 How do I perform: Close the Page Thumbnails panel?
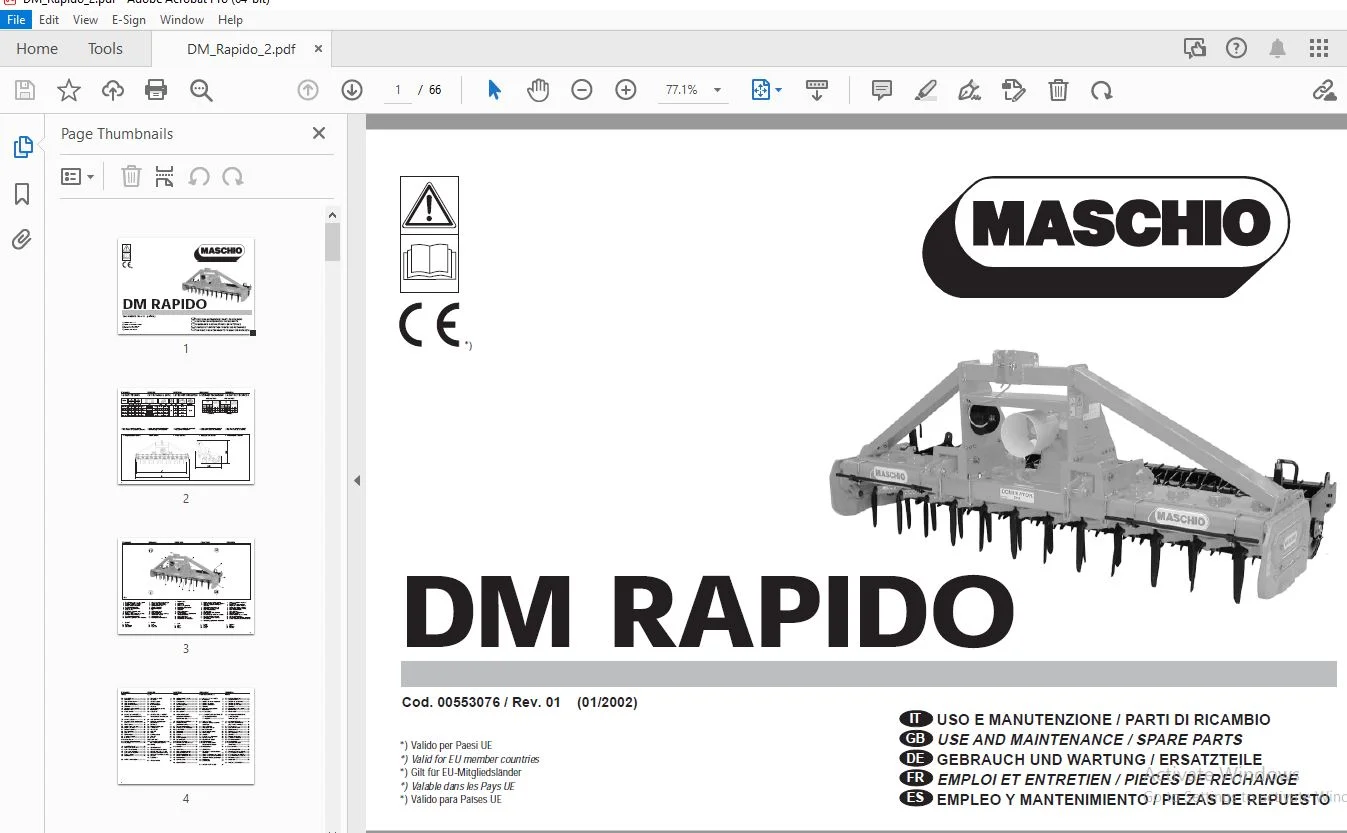click(x=319, y=133)
